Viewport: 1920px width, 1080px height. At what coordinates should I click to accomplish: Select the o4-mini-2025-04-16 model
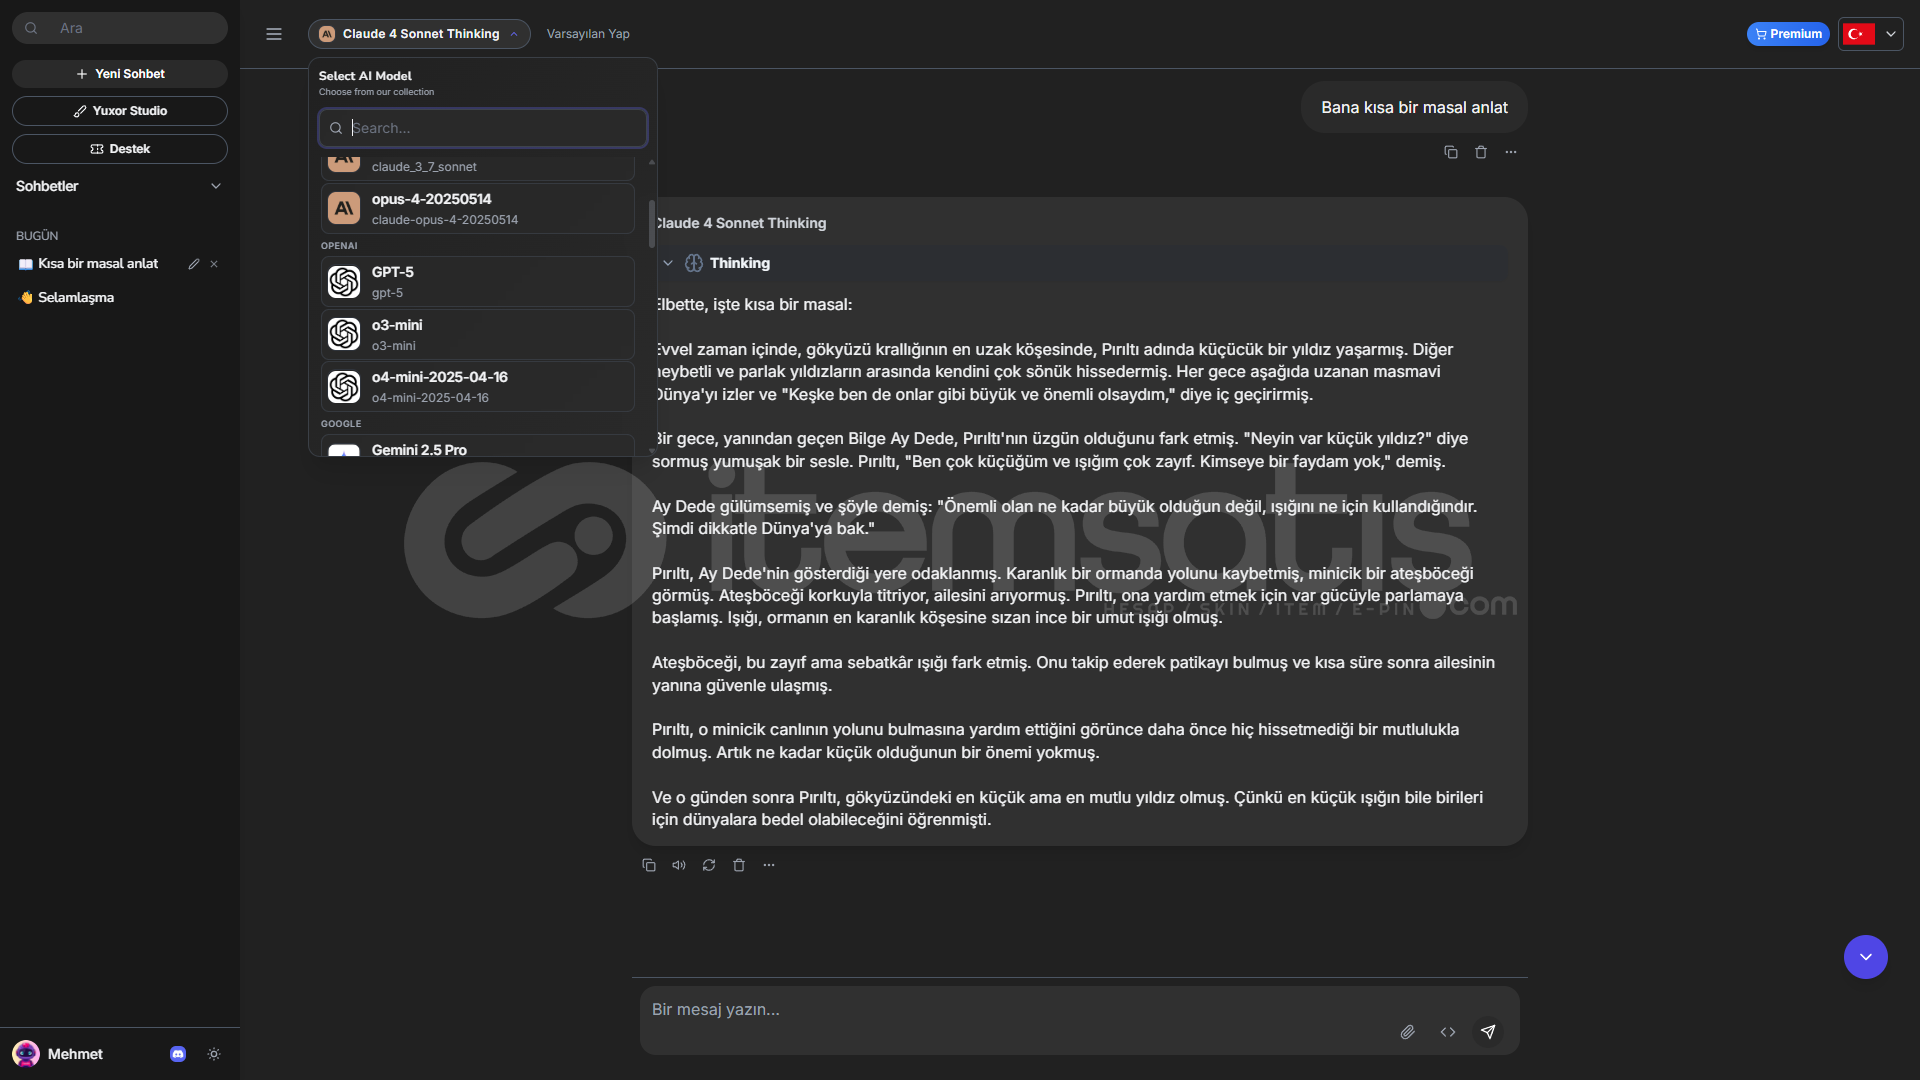click(x=478, y=386)
